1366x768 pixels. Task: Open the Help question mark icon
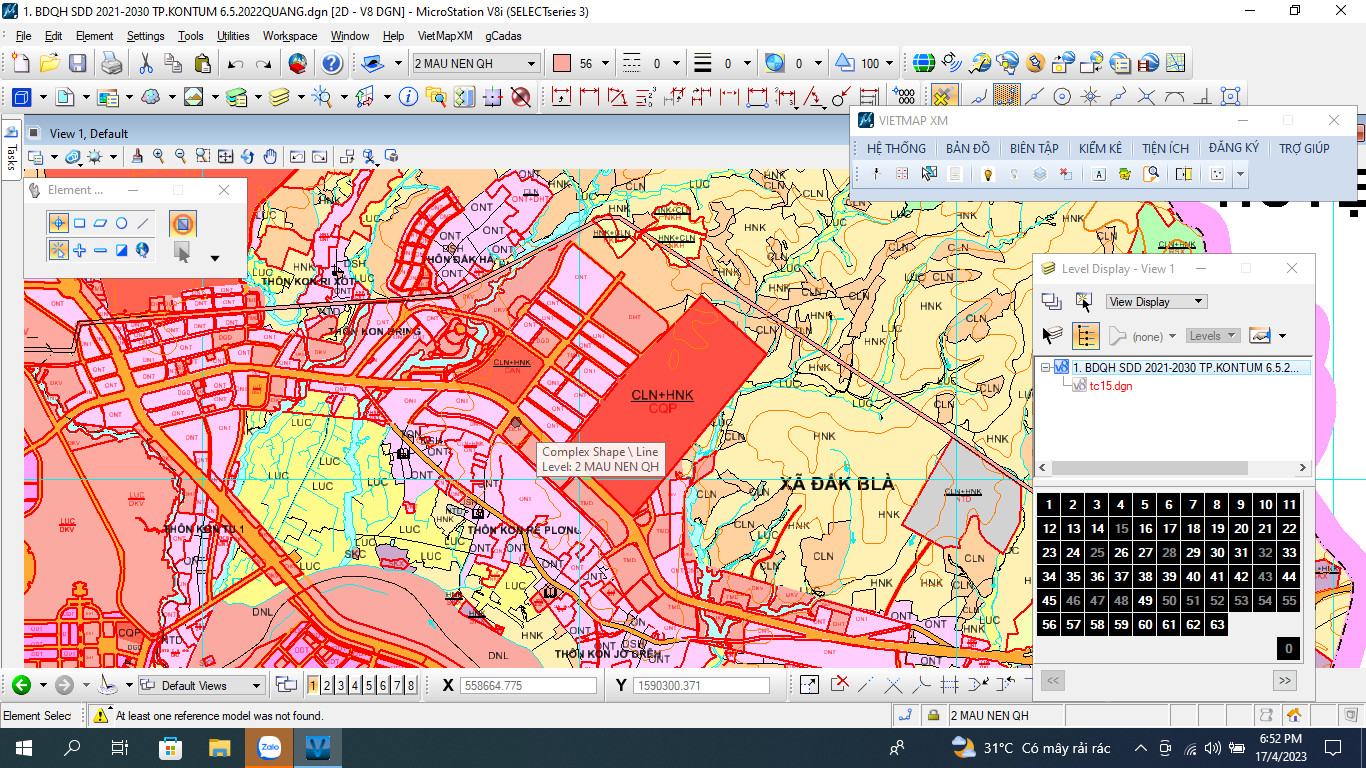[x=331, y=64]
